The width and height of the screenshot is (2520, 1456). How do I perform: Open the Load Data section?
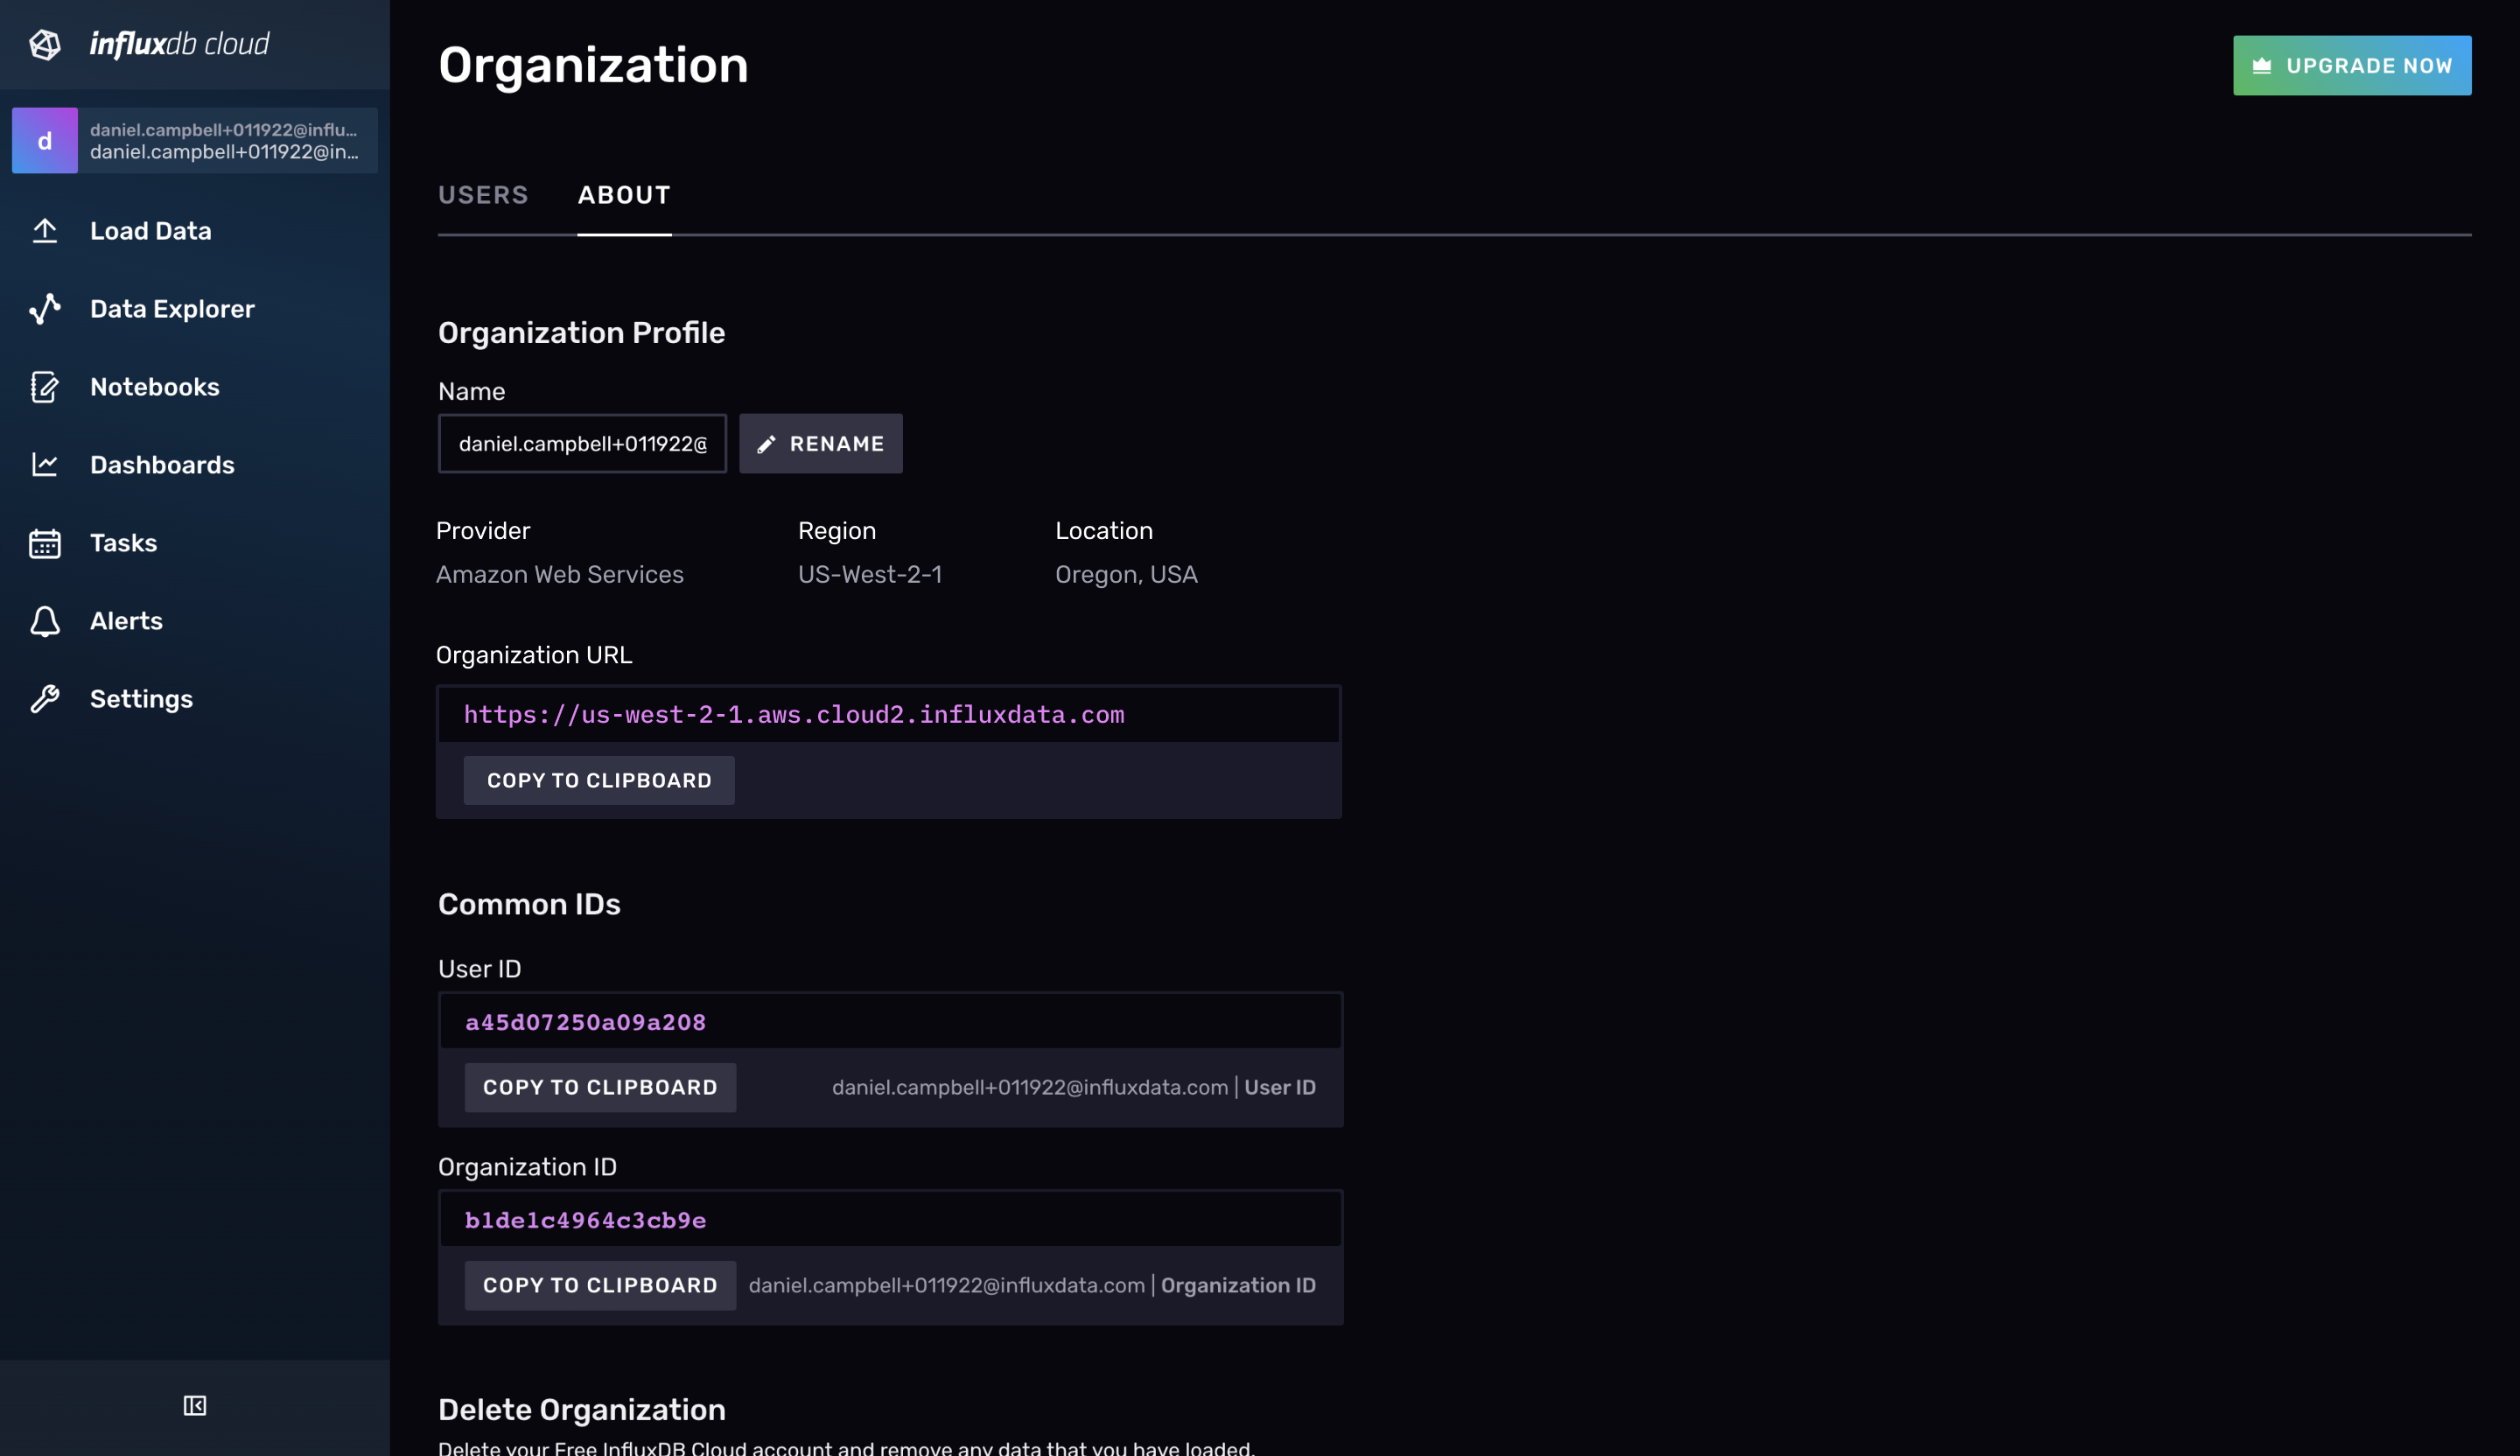[151, 231]
